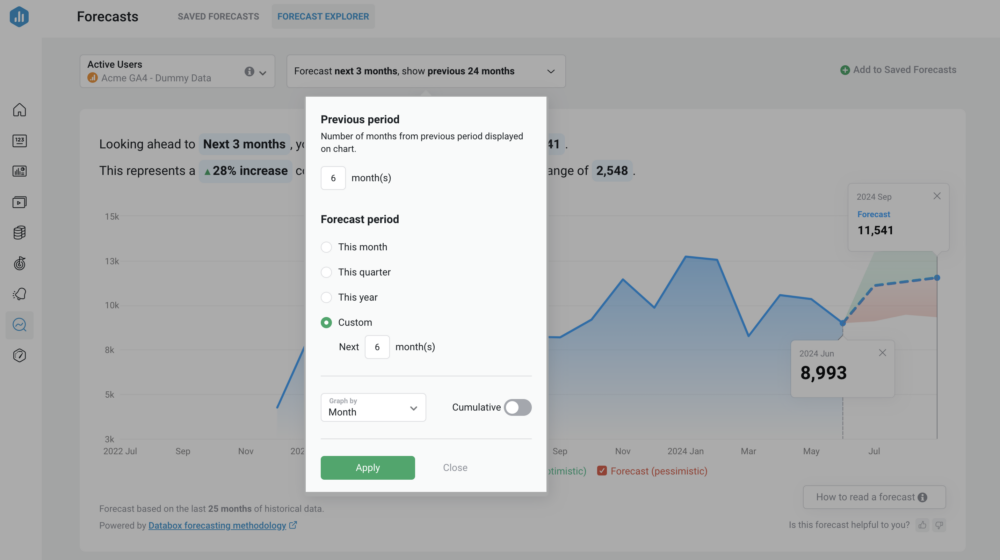Open the Alerts sidebar icon
Screen dimensions: 1000x560
tap(20, 294)
